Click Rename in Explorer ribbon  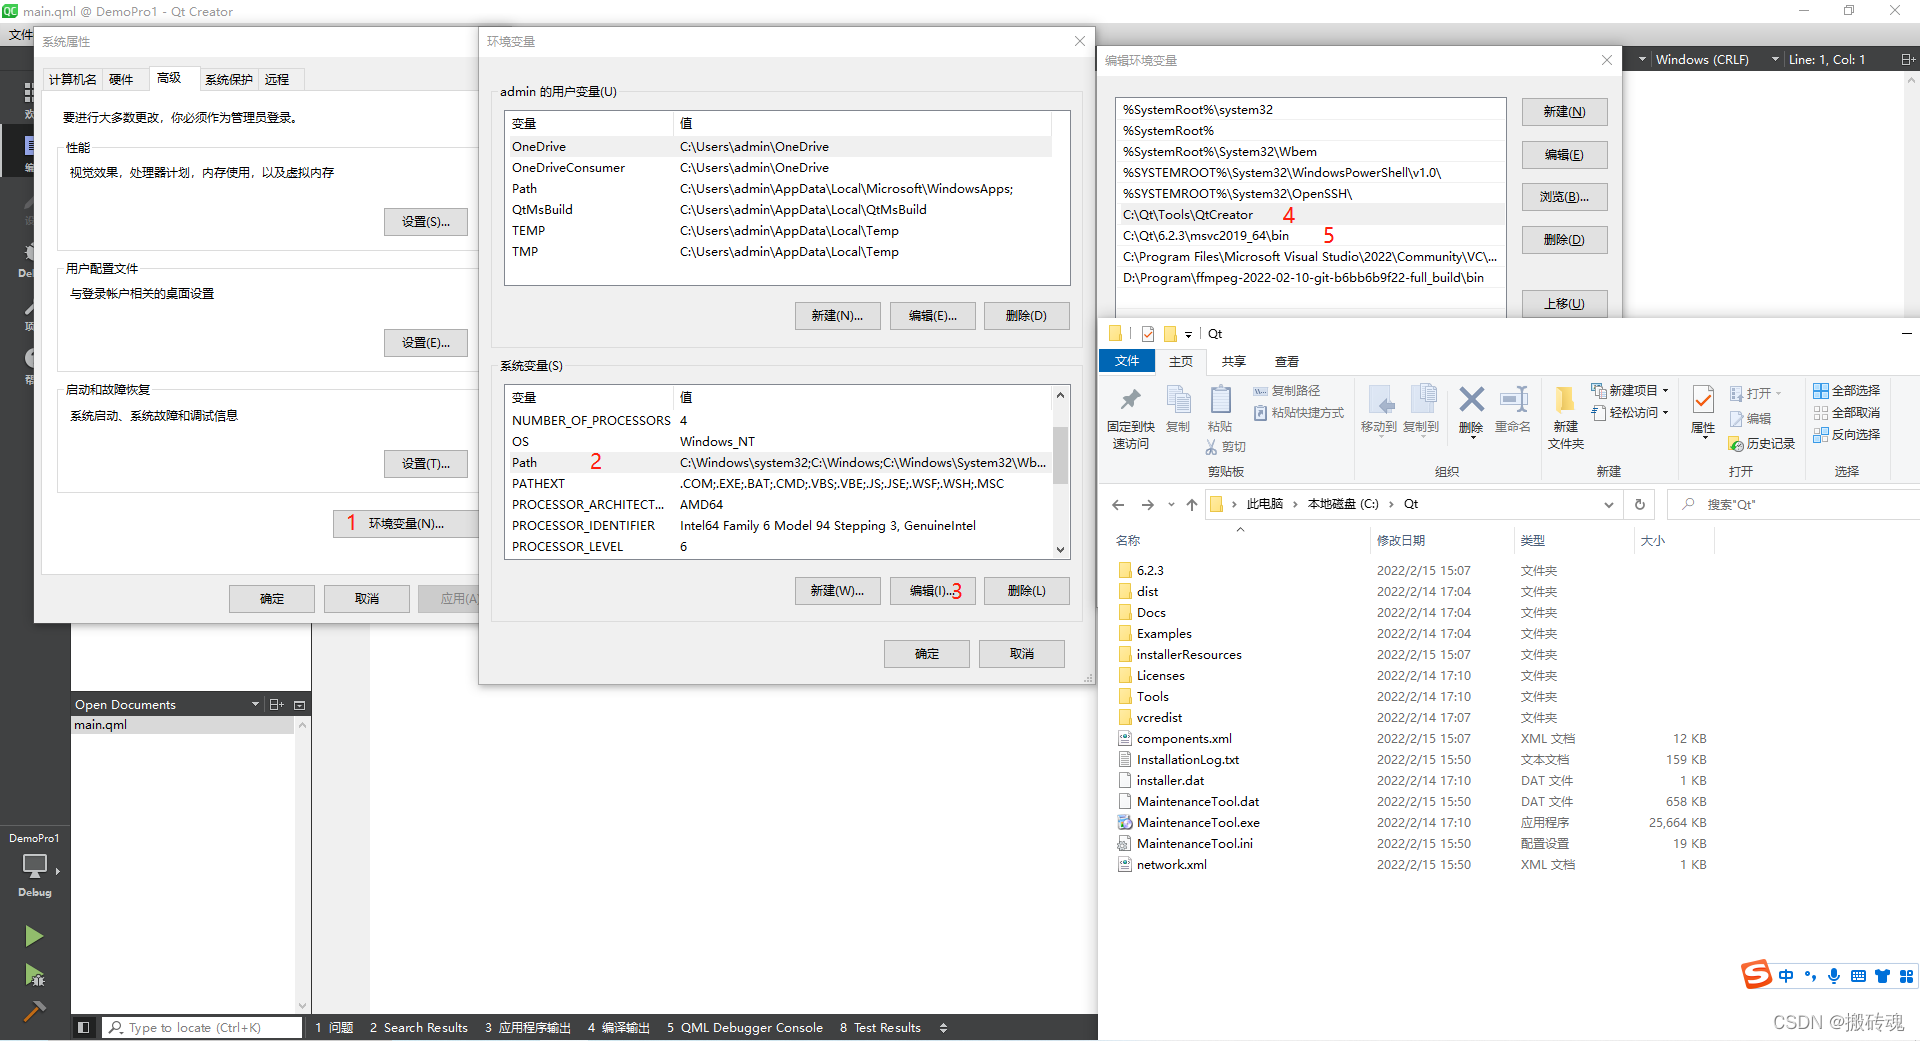click(1513, 409)
